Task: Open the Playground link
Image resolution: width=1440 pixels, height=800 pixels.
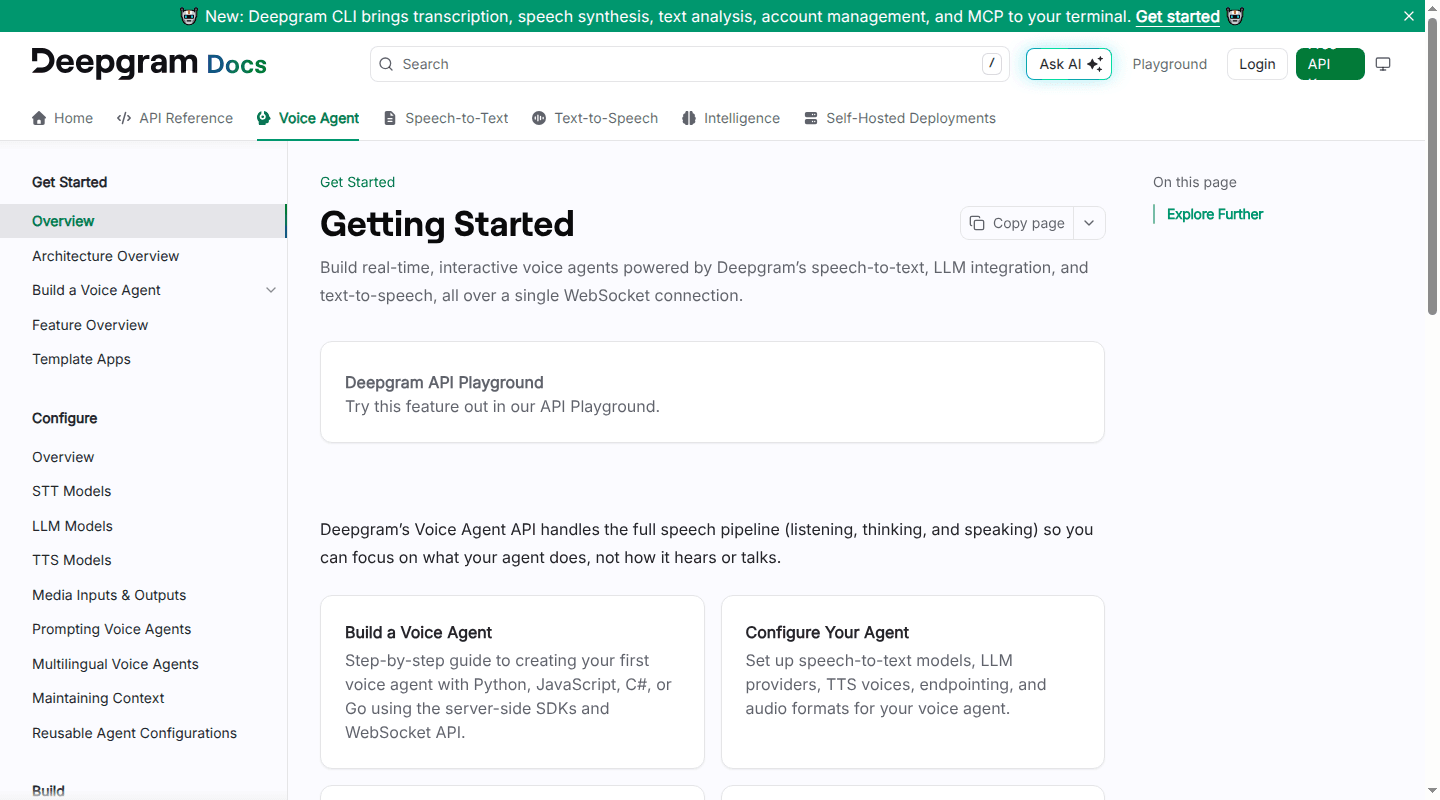Action: [1170, 64]
